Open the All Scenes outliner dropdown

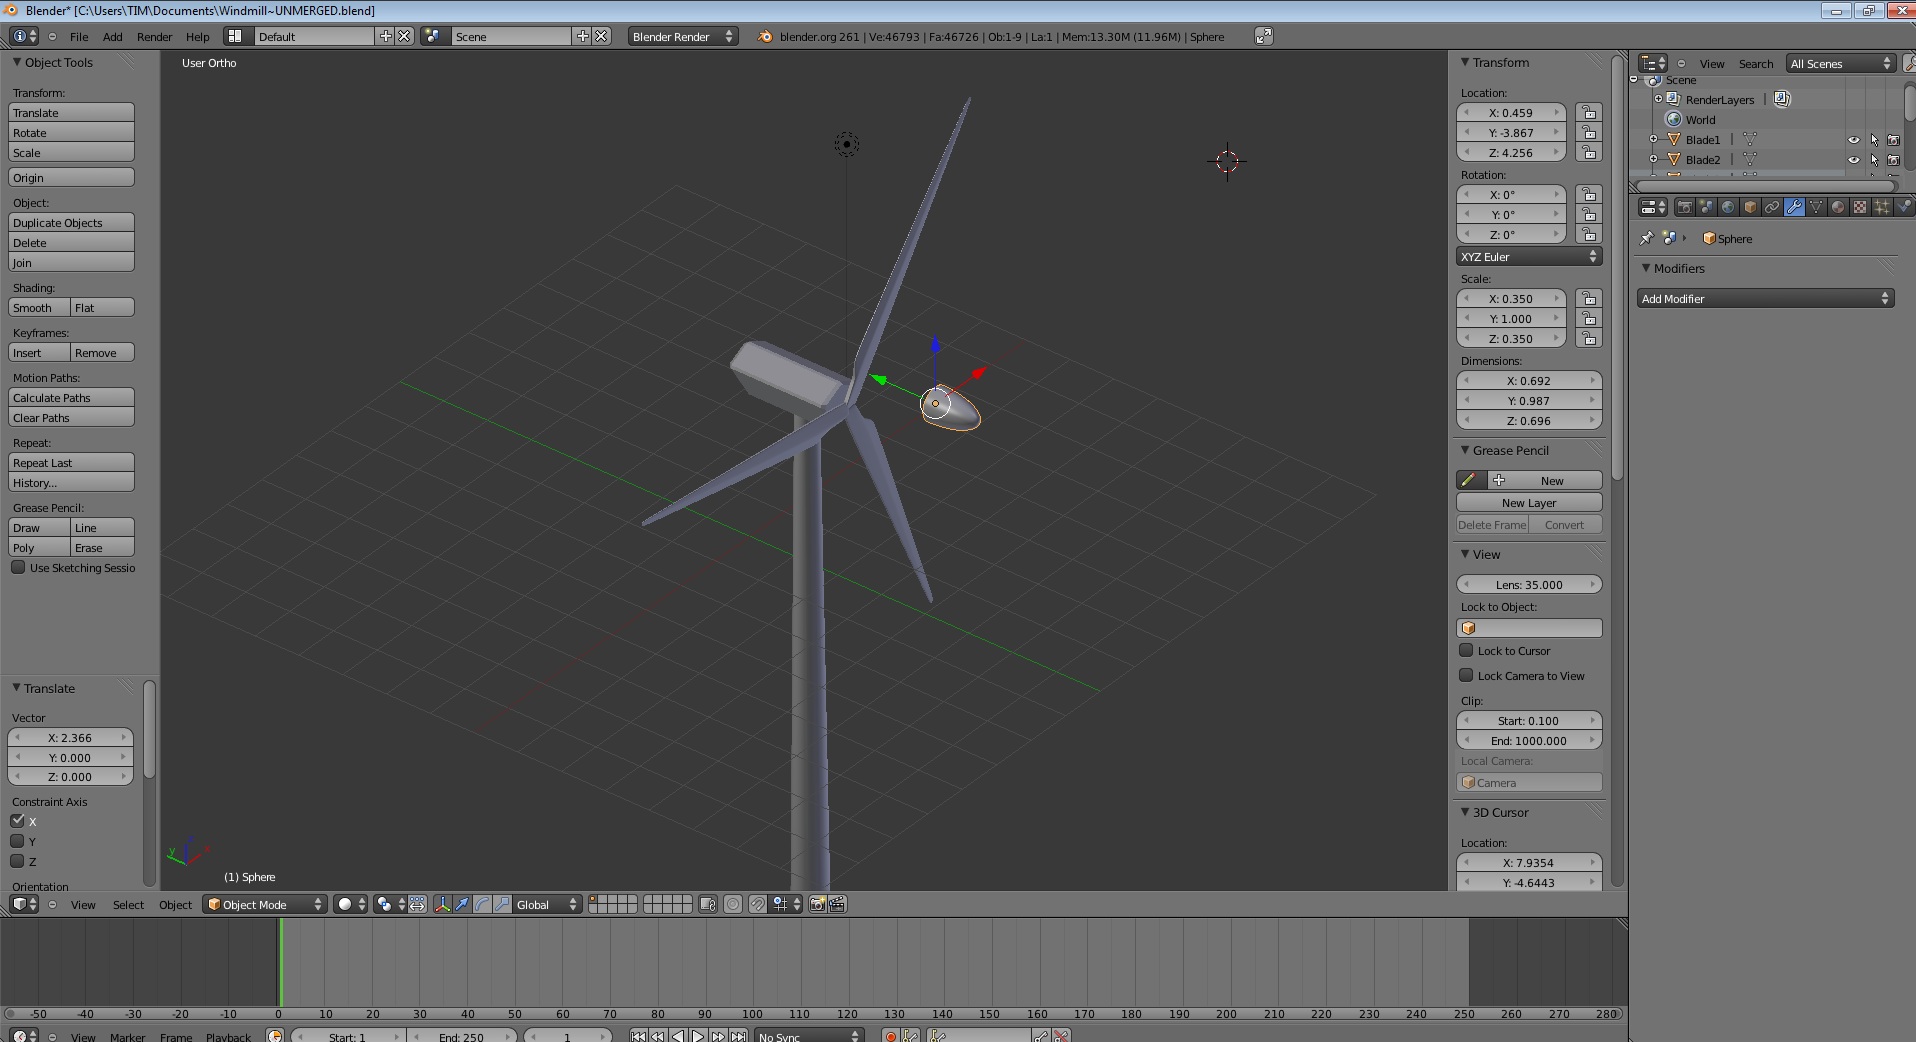1840,63
